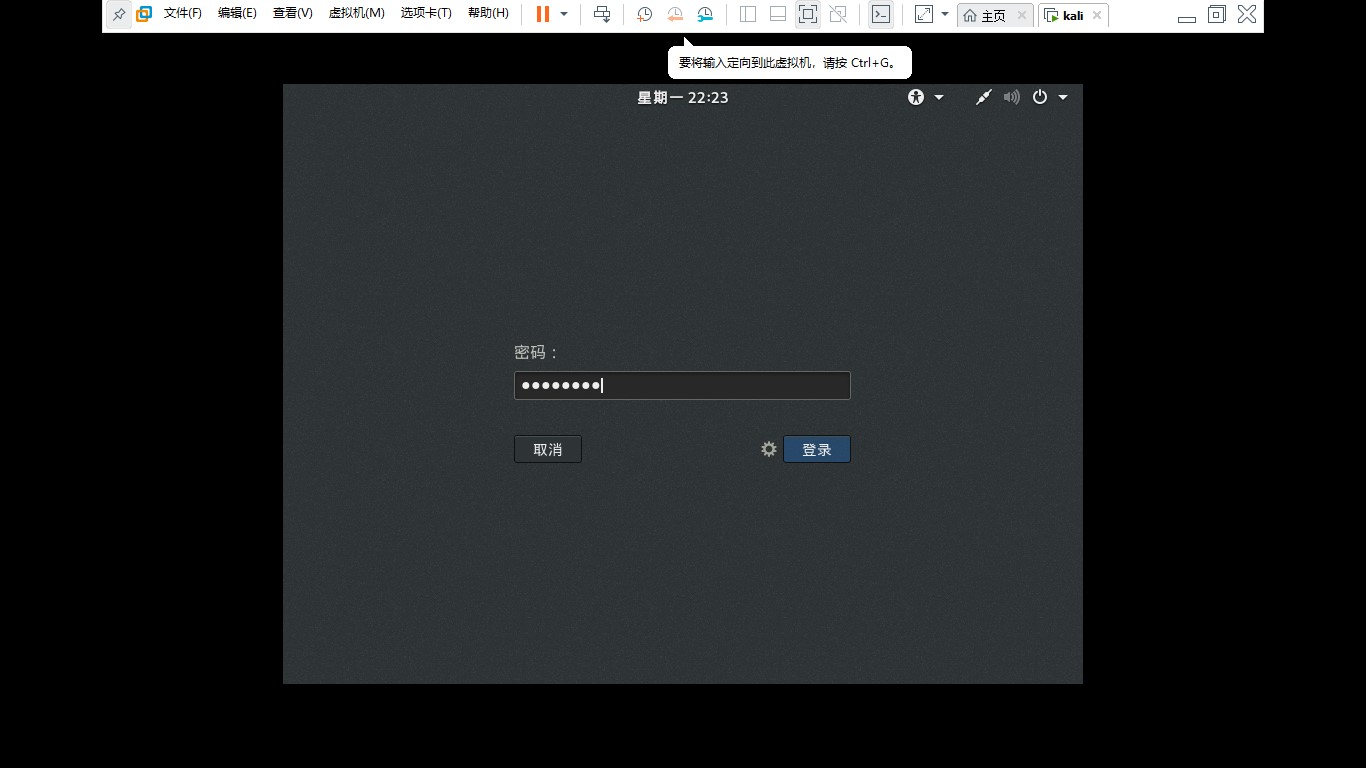The width and height of the screenshot is (1366, 768).
Task: Click the pin toolbar icon
Action: 119,14
